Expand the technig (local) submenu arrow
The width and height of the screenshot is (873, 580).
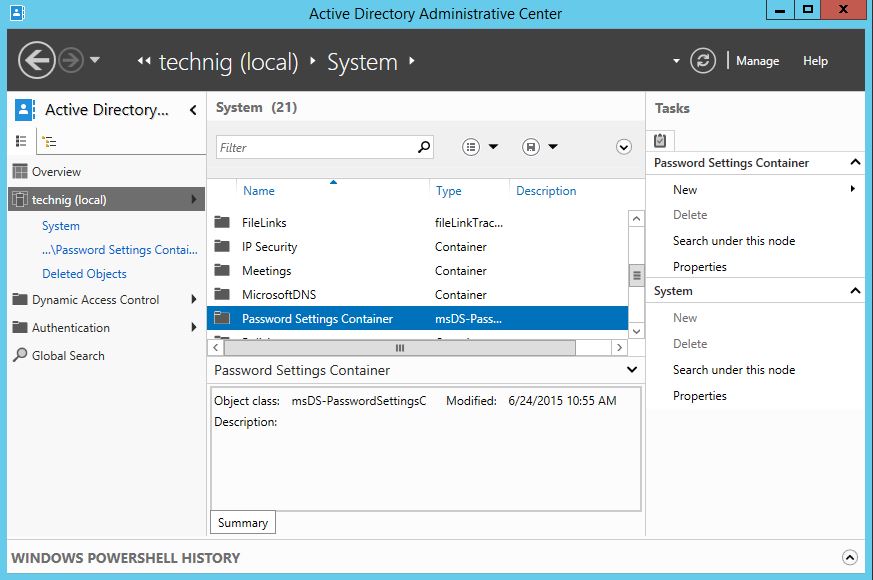pos(194,199)
